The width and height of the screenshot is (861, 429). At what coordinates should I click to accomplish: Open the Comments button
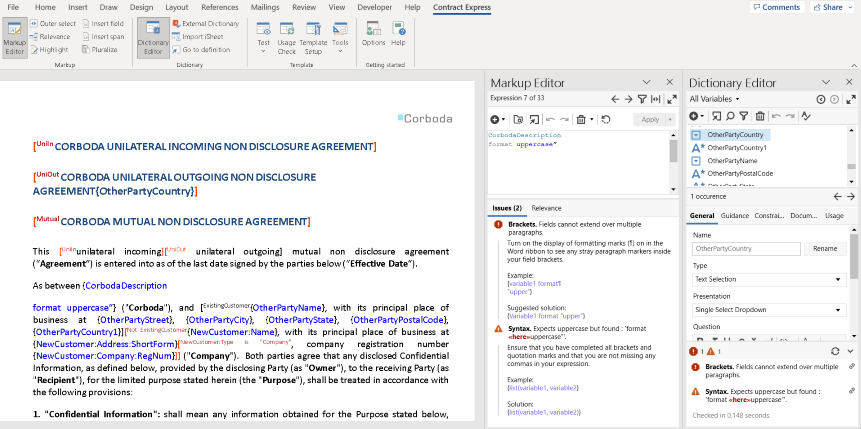(x=776, y=7)
